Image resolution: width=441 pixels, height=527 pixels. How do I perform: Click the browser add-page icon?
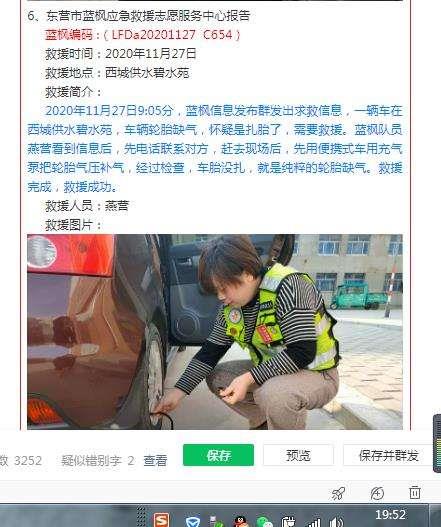point(377,493)
